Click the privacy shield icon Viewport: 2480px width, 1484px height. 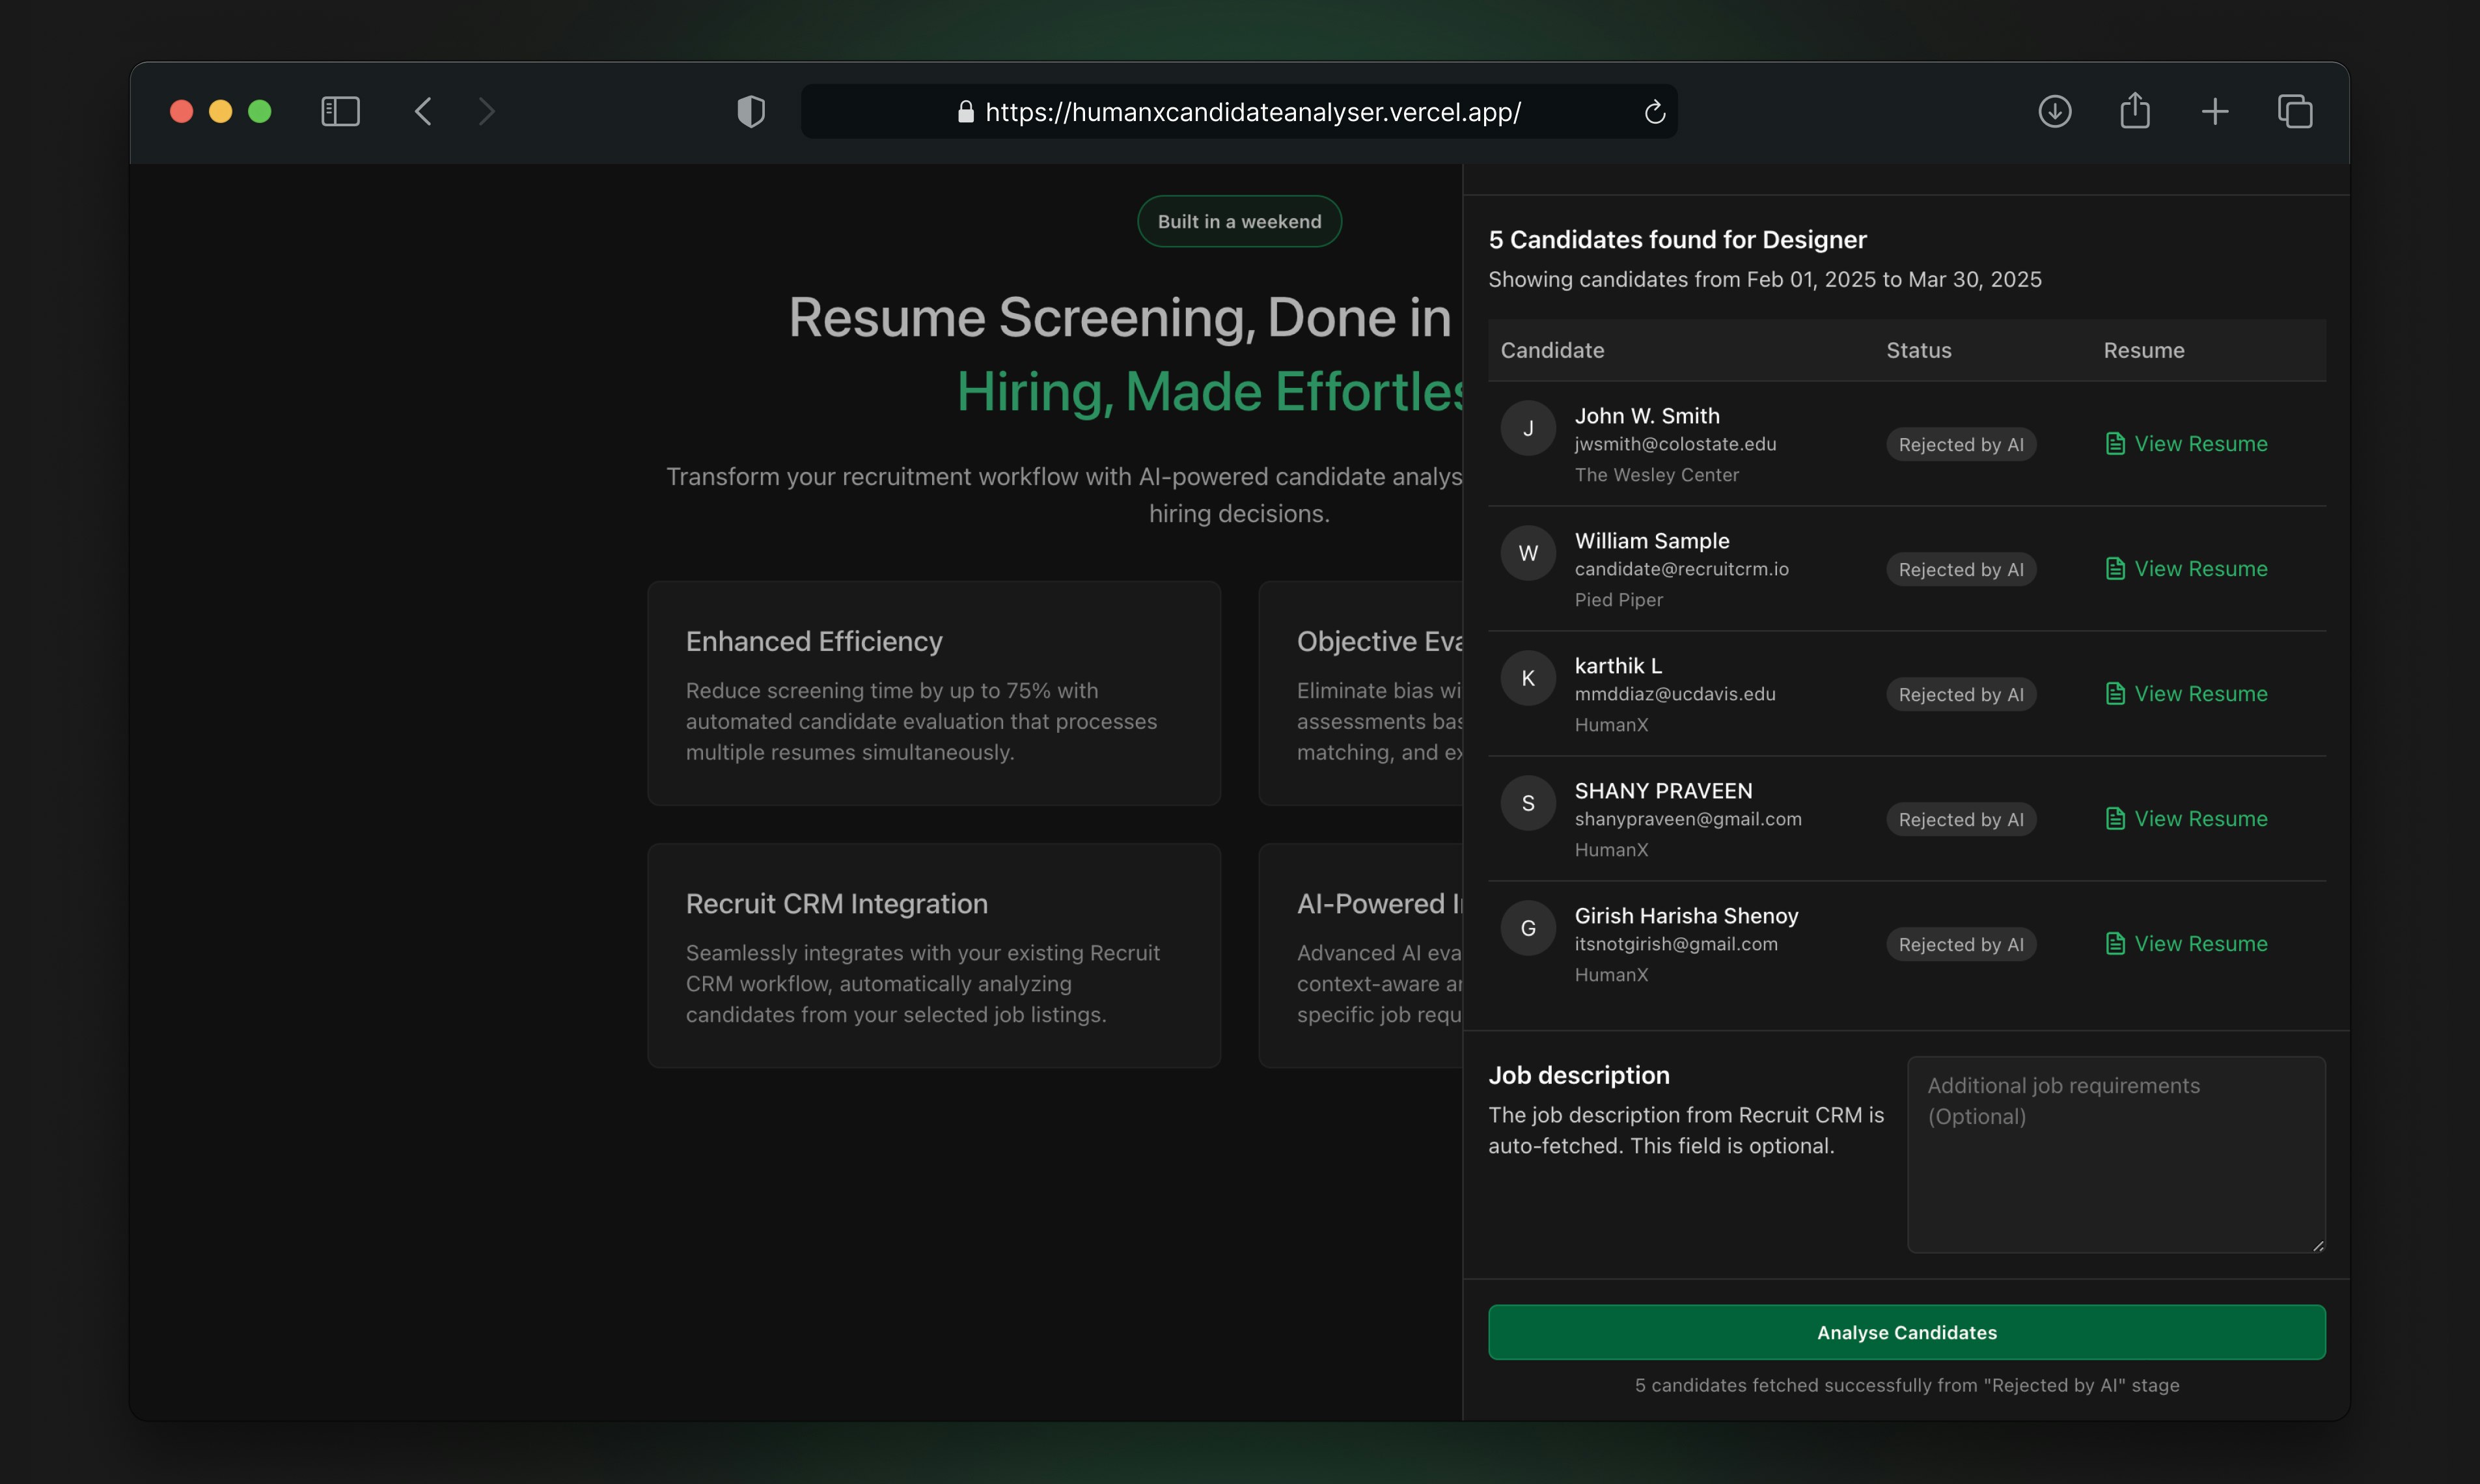coord(751,111)
